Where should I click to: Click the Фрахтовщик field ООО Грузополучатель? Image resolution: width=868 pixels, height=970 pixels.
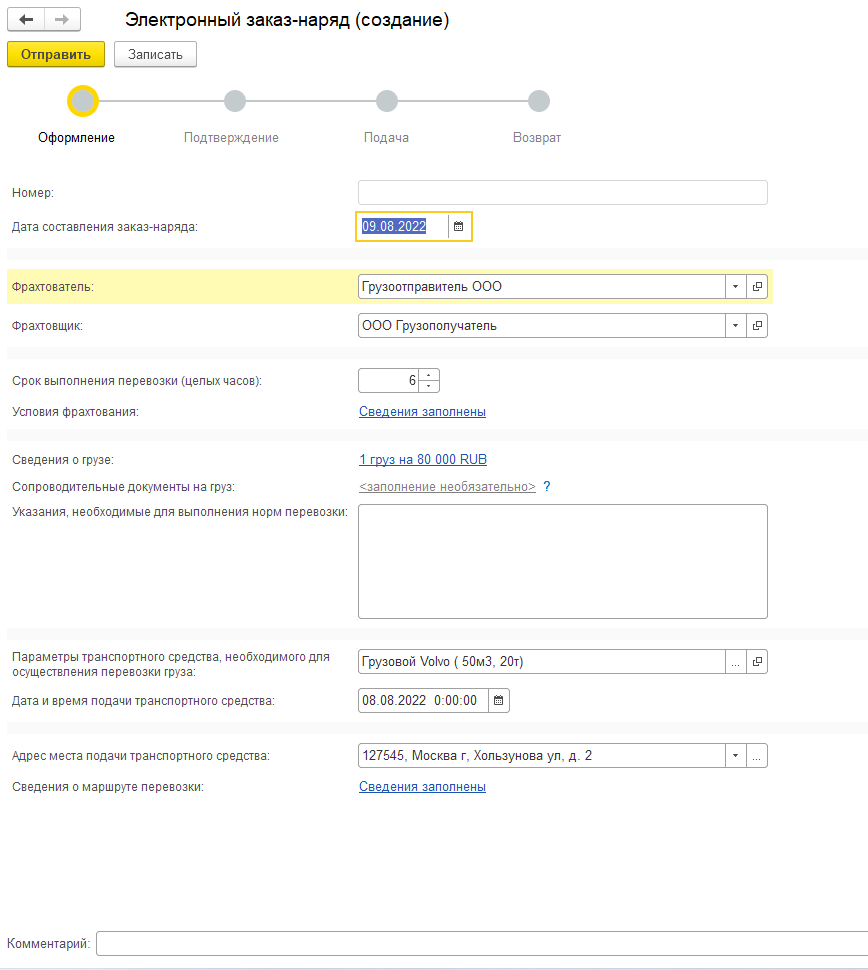(541, 325)
